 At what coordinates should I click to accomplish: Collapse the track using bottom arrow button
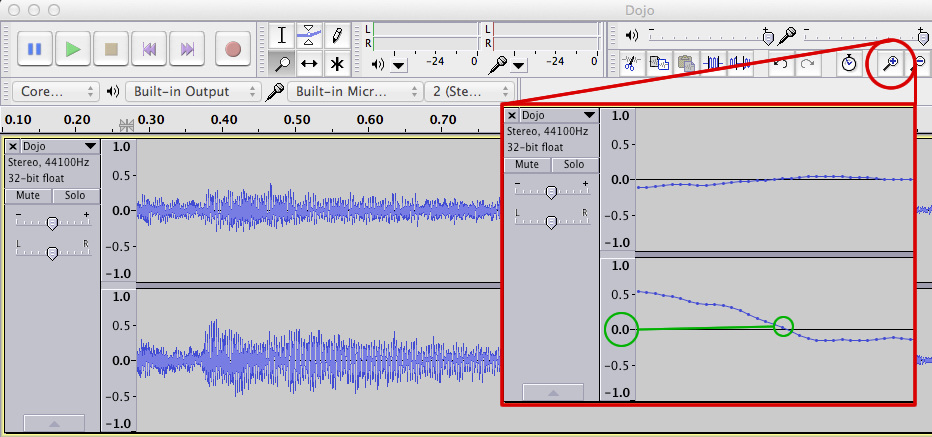pos(53,425)
